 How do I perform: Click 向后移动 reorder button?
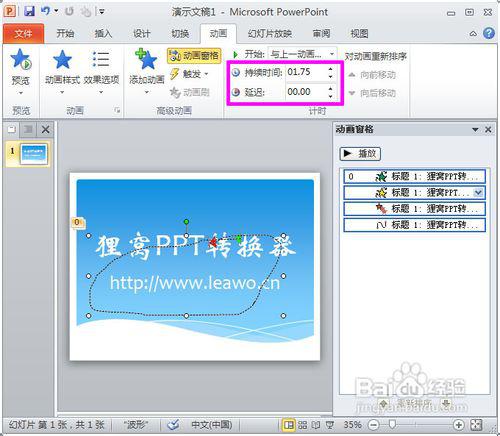[372, 93]
